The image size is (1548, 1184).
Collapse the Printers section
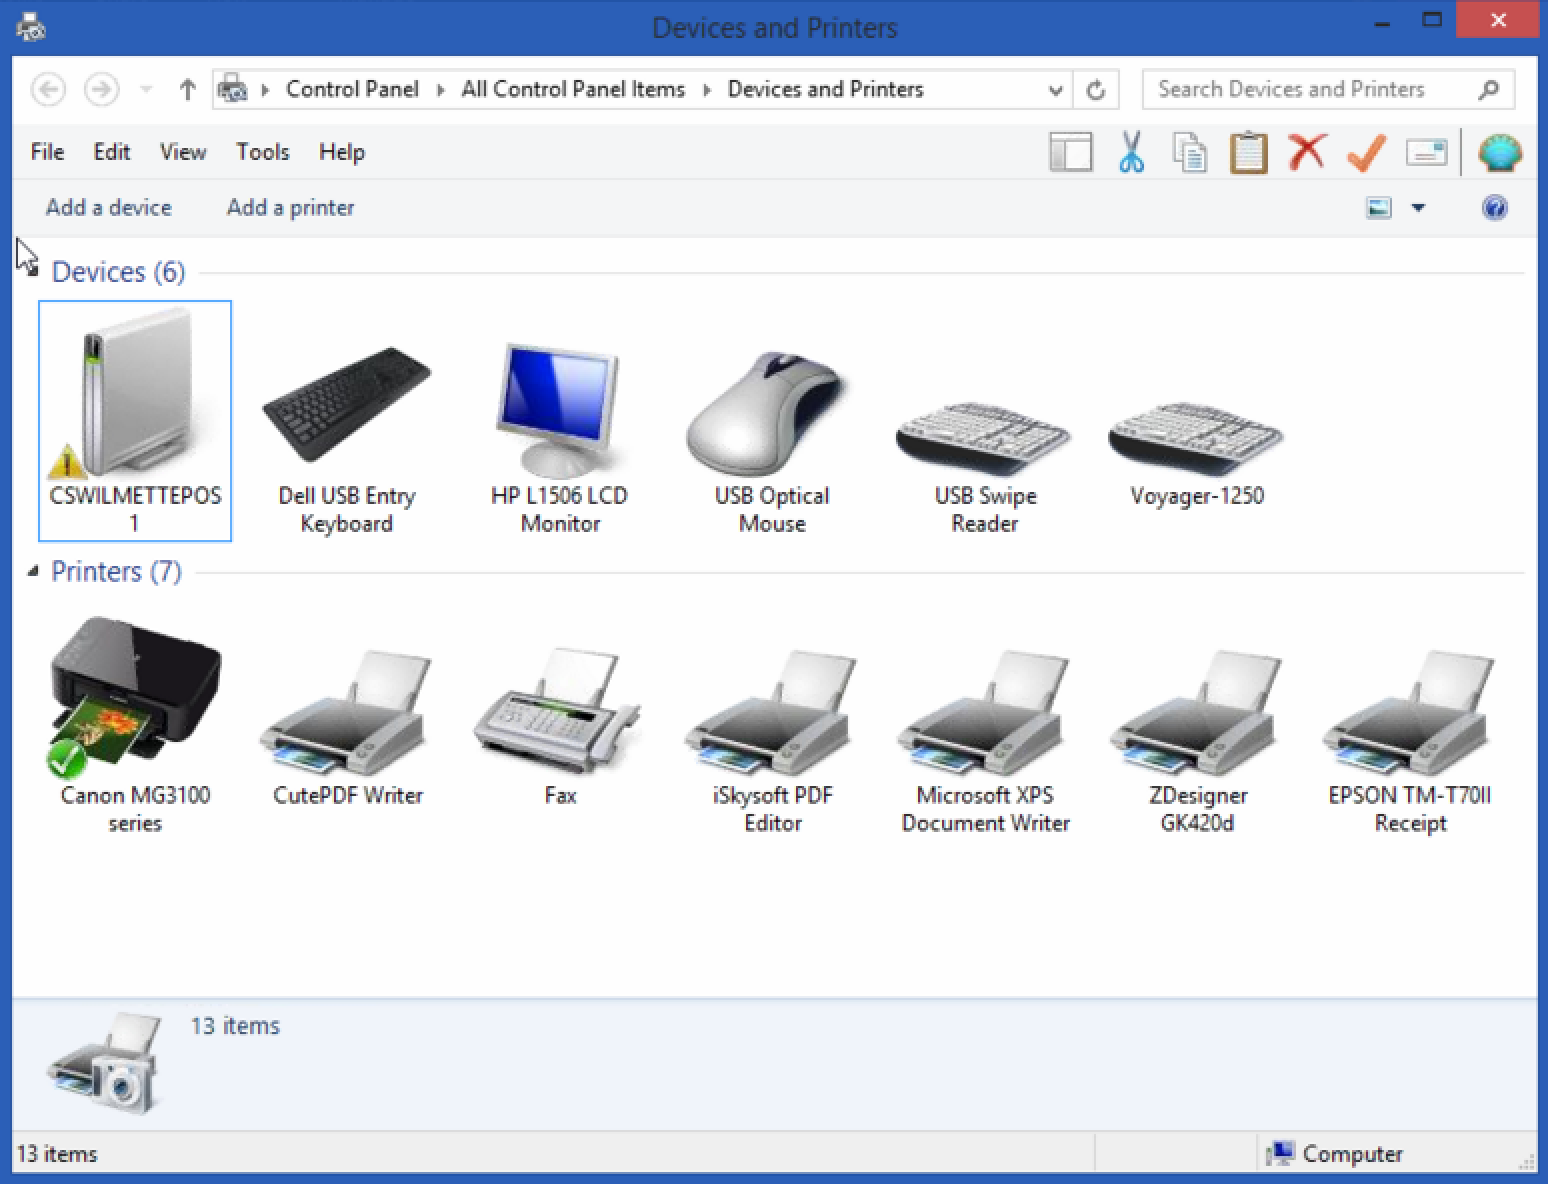tap(33, 571)
